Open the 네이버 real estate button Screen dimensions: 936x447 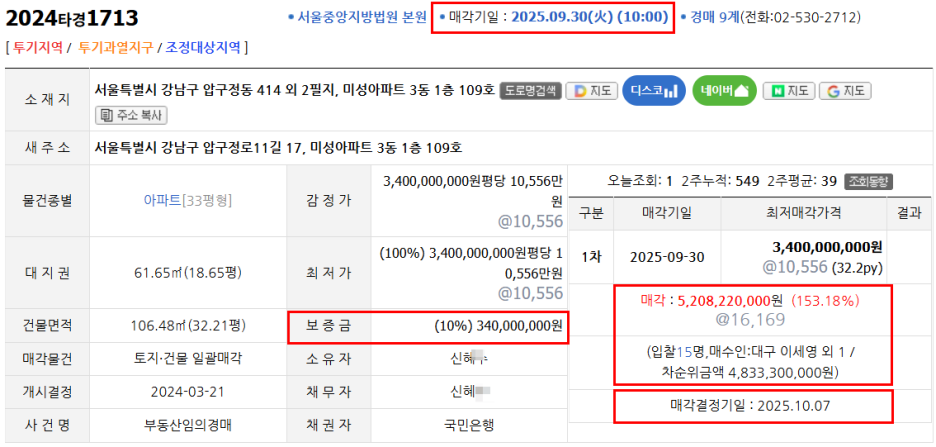click(724, 91)
